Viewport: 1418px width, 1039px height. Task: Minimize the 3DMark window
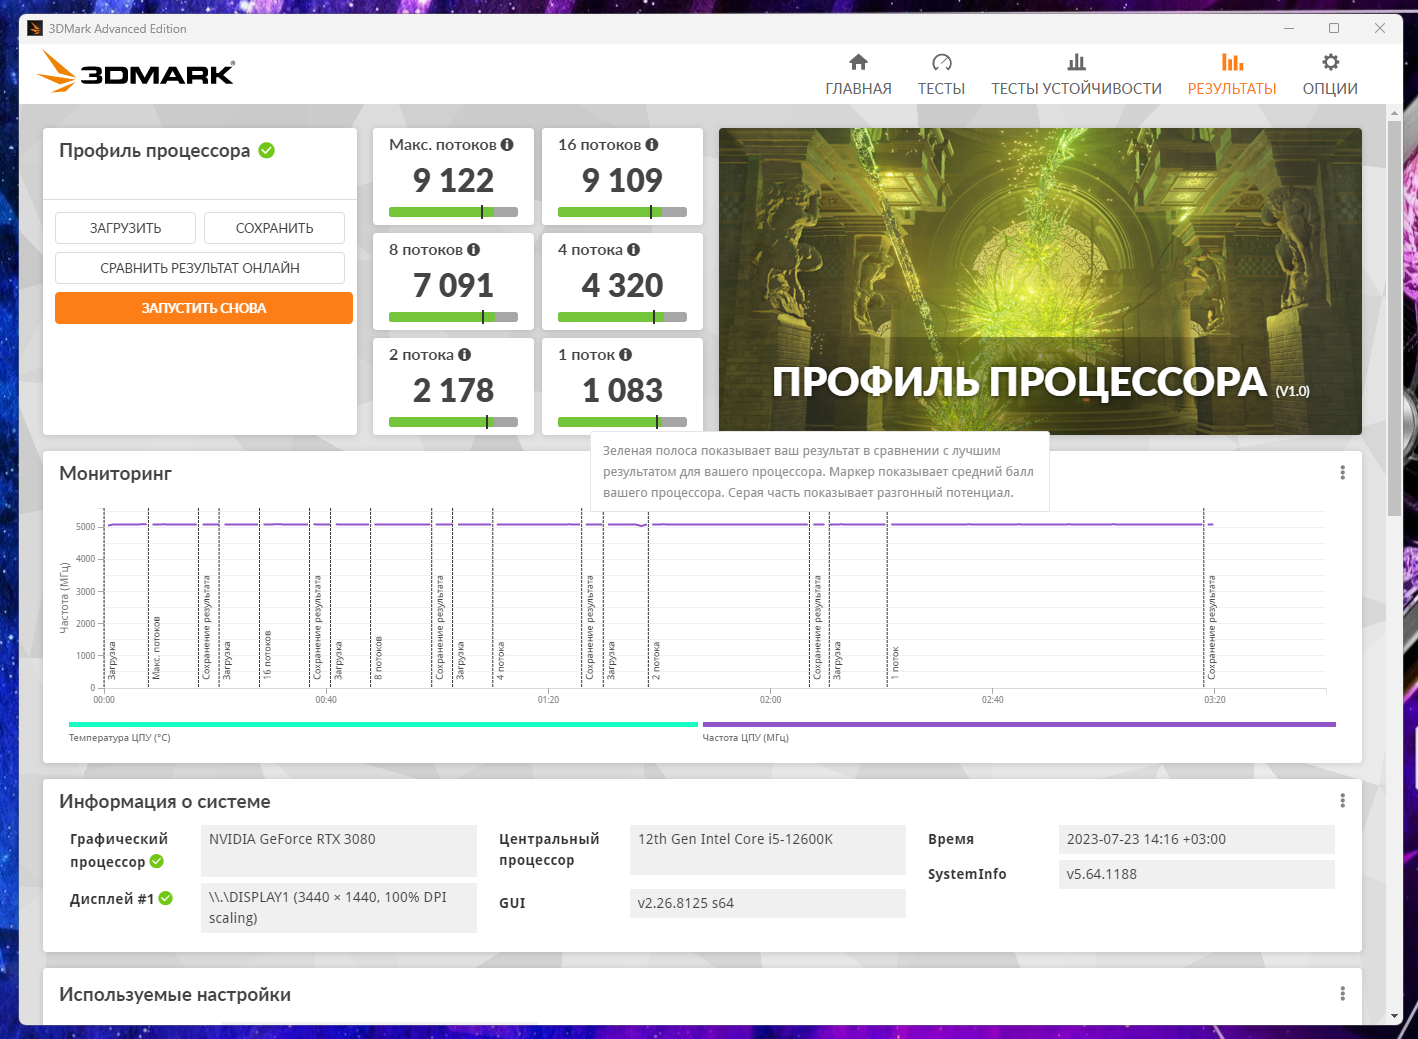[1288, 28]
